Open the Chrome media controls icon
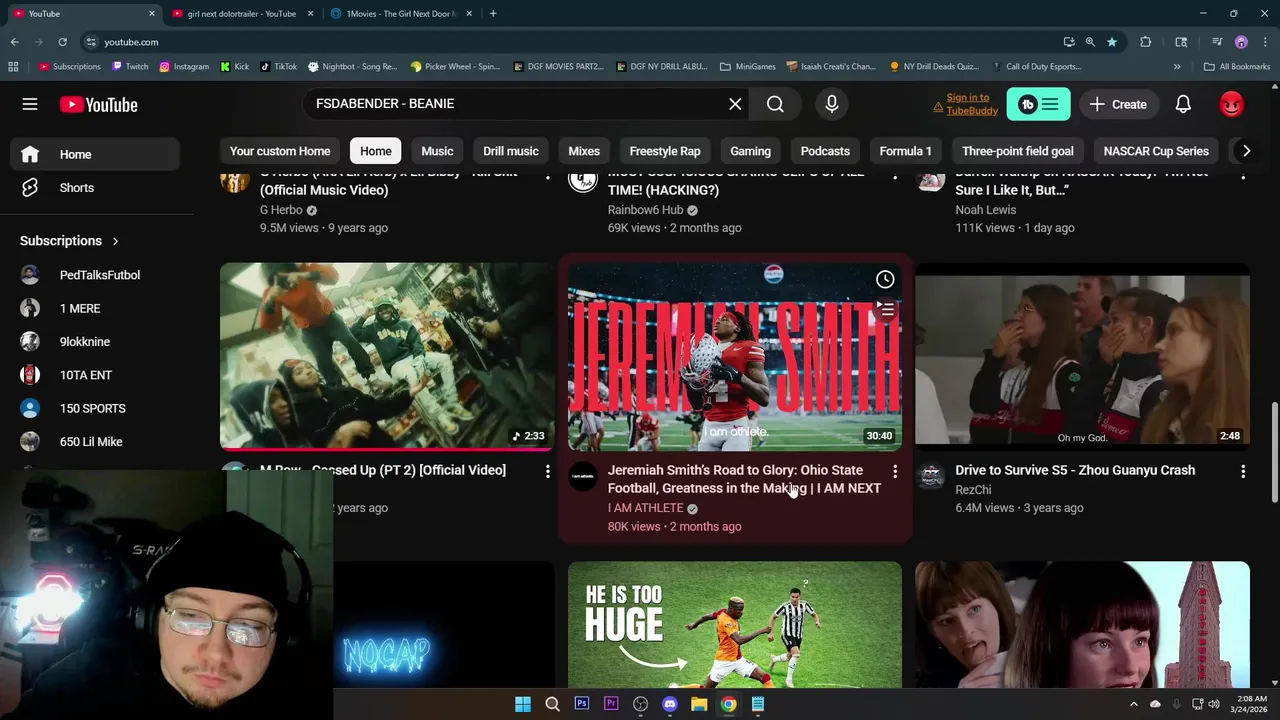This screenshot has width=1280, height=720. [x=1217, y=42]
